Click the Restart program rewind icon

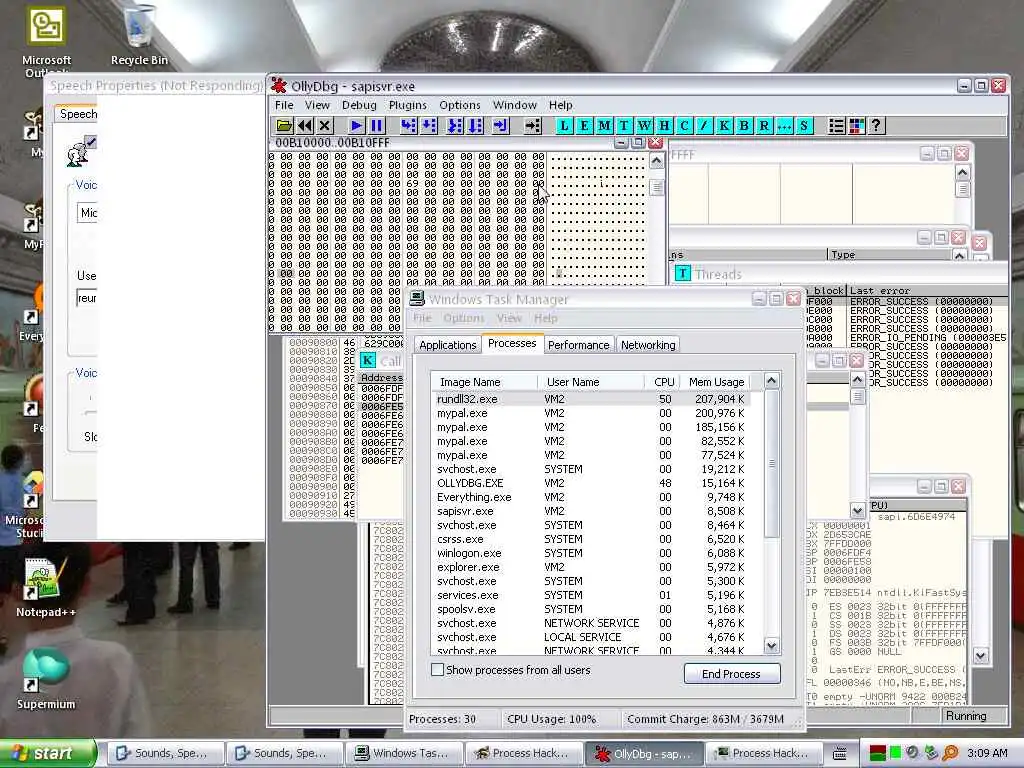(x=304, y=125)
